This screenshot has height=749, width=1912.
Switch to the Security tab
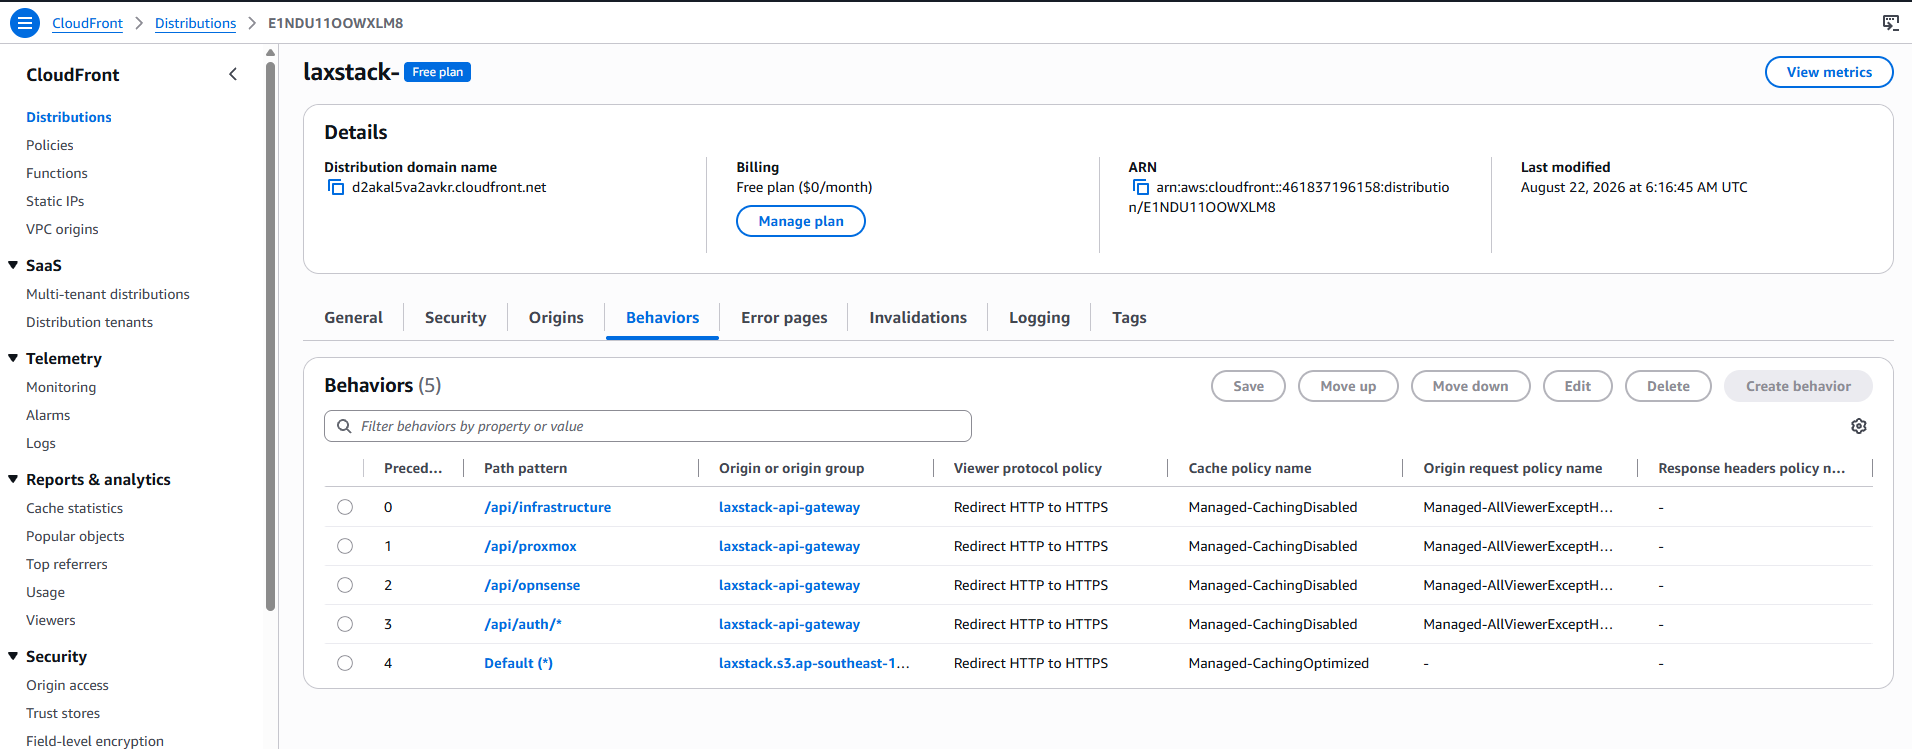[455, 317]
